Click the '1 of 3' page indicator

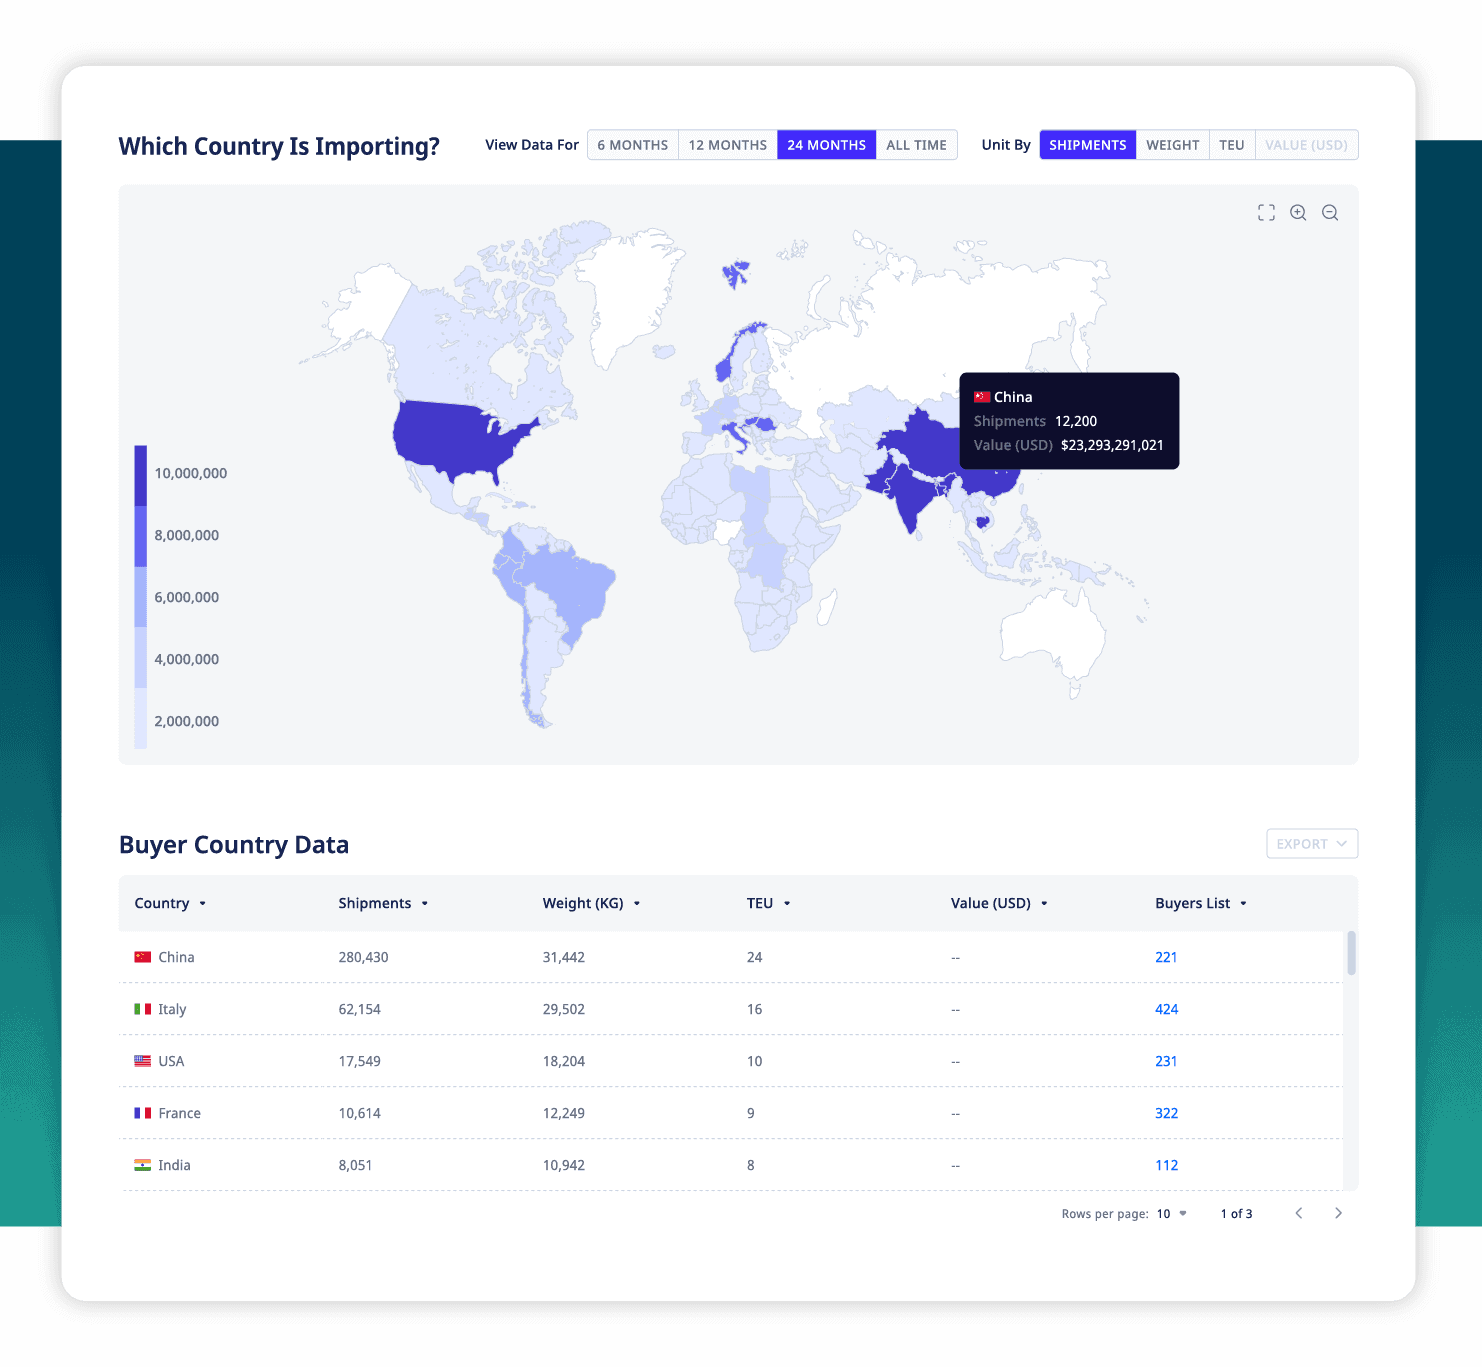[x=1236, y=1214]
